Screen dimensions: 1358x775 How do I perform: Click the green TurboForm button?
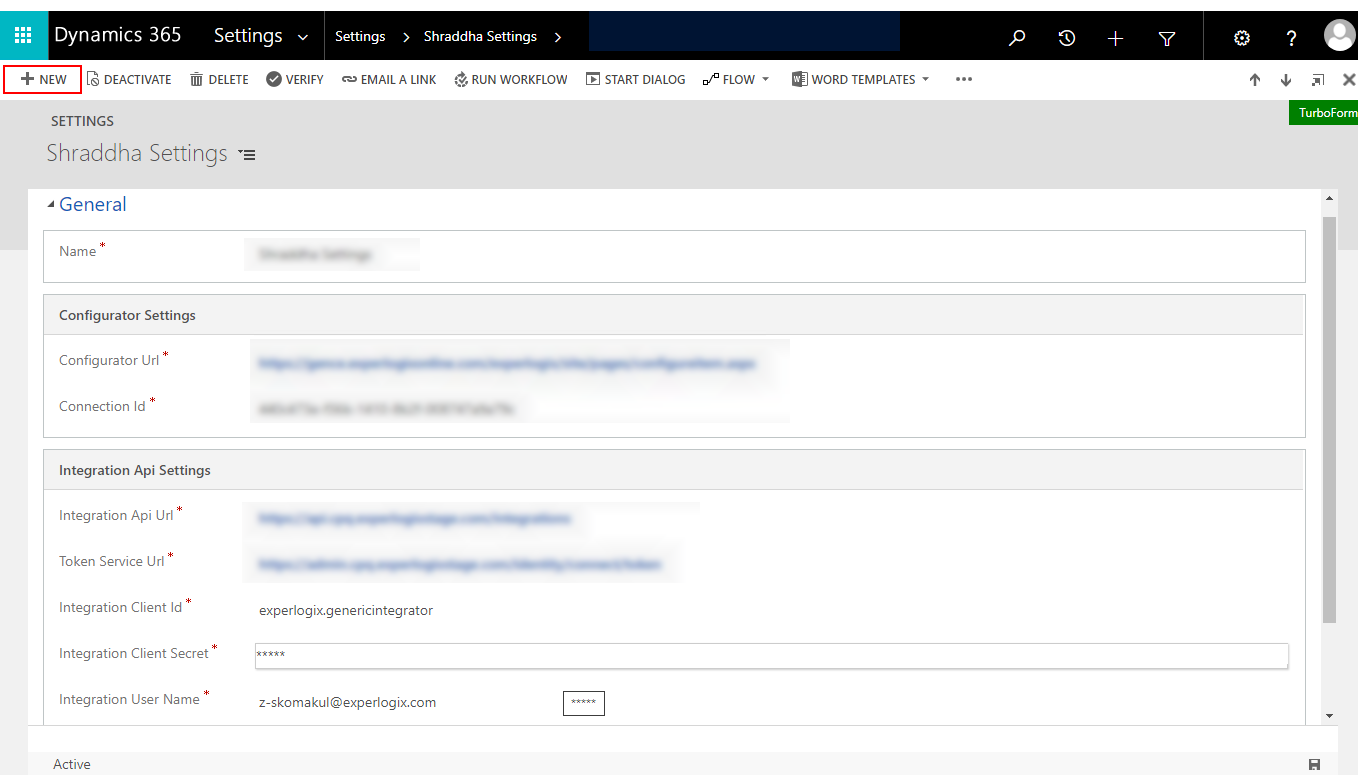point(1323,113)
